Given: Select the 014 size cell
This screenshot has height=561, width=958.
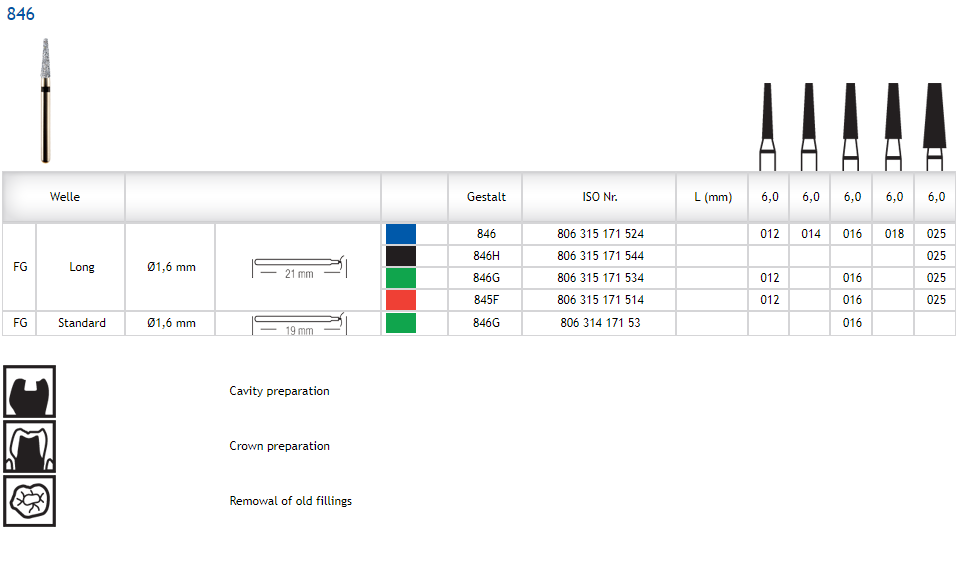Looking at the screenshot, I should pos(810,234).
